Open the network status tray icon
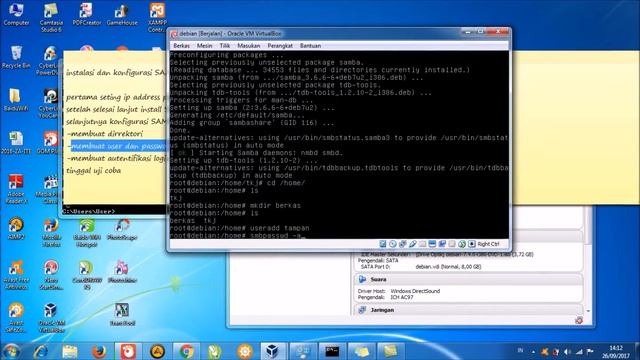Viewport: 640px width, 360px height. (x=579, y=351)
